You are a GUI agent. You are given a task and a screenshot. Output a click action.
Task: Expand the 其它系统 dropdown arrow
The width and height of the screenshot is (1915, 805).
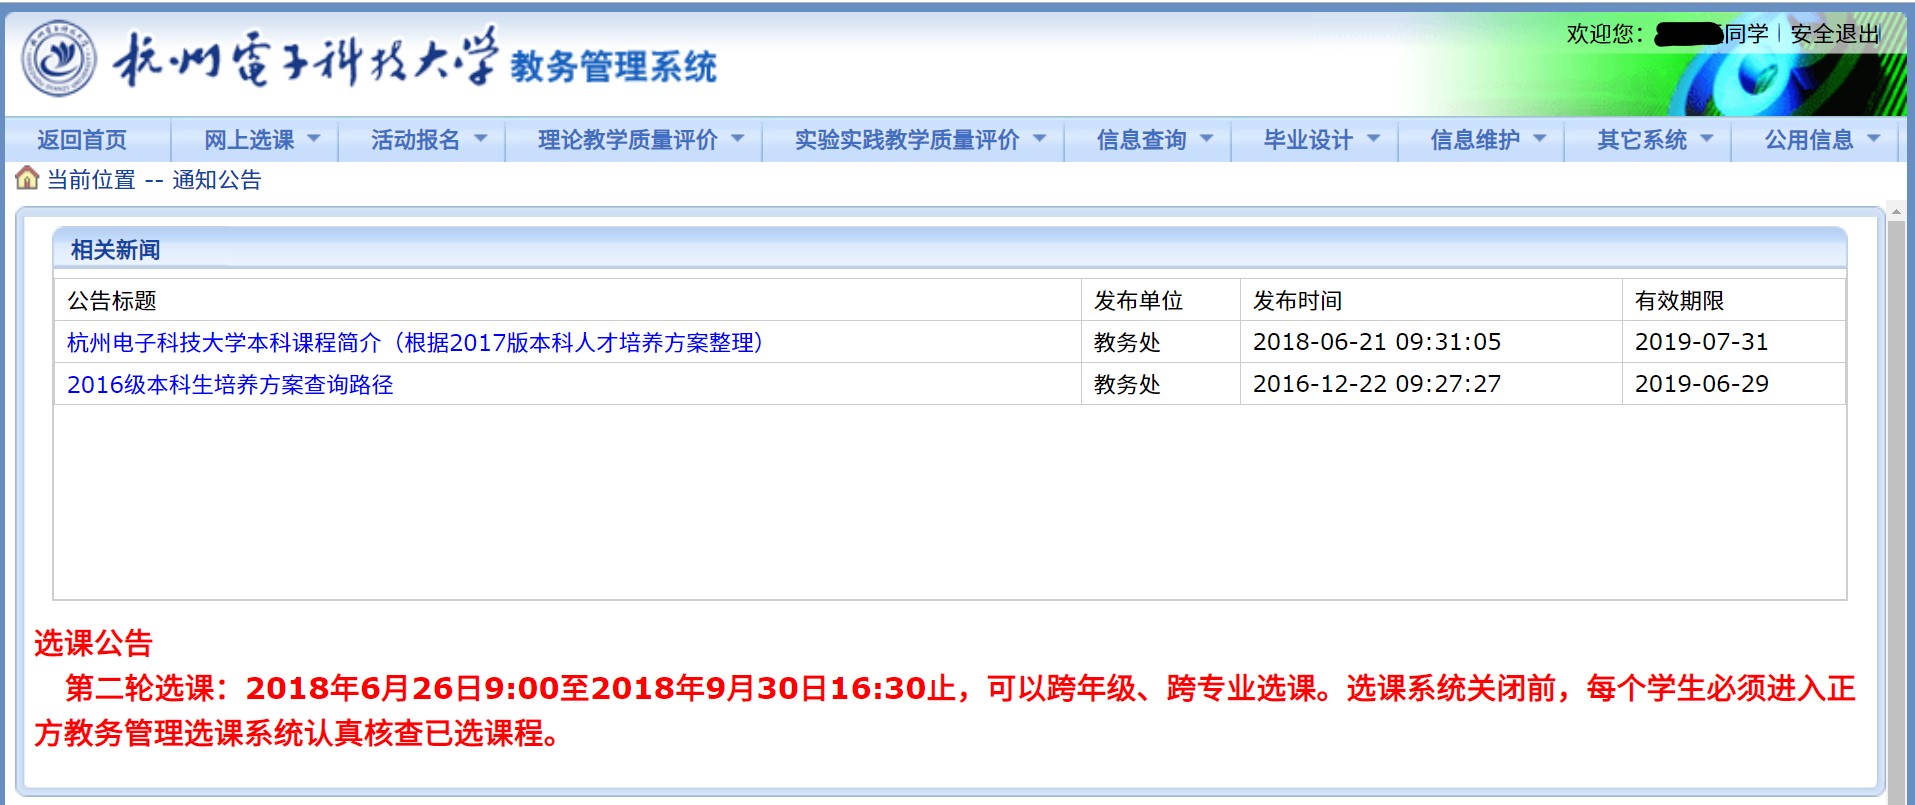[1707, 139]
